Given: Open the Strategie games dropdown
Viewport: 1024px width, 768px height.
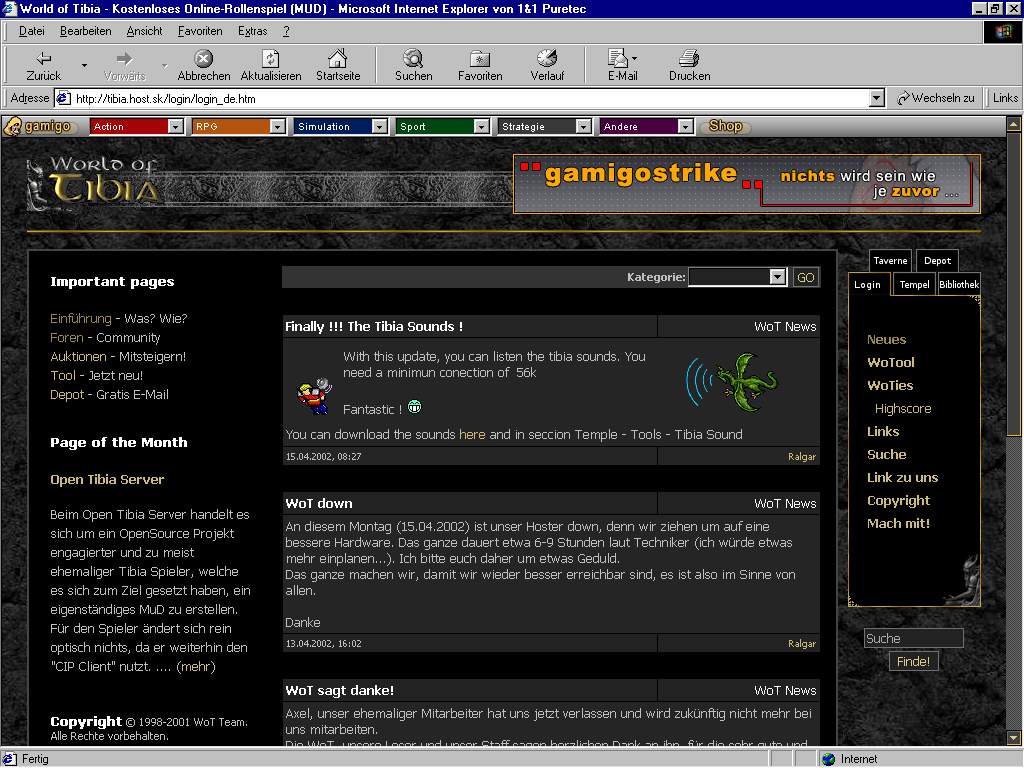Looking at the screenshot, I should coord(583,127).
